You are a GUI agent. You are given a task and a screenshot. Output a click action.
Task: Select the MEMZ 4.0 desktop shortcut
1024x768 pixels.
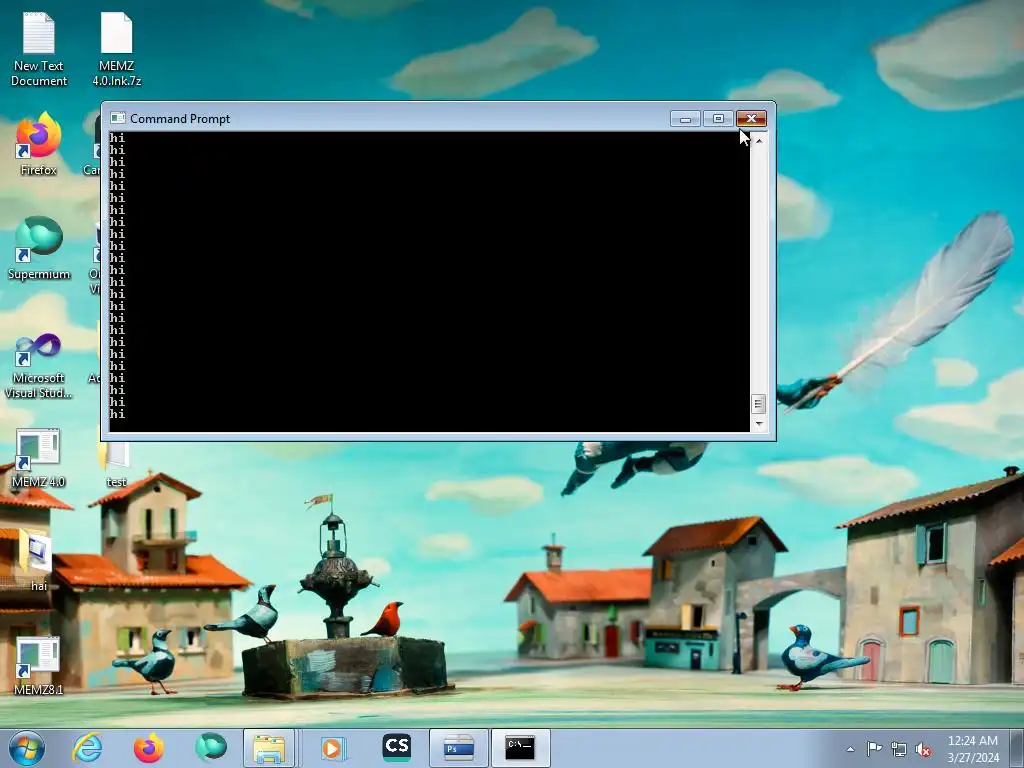pyautogui.click(x=39, y=458)
